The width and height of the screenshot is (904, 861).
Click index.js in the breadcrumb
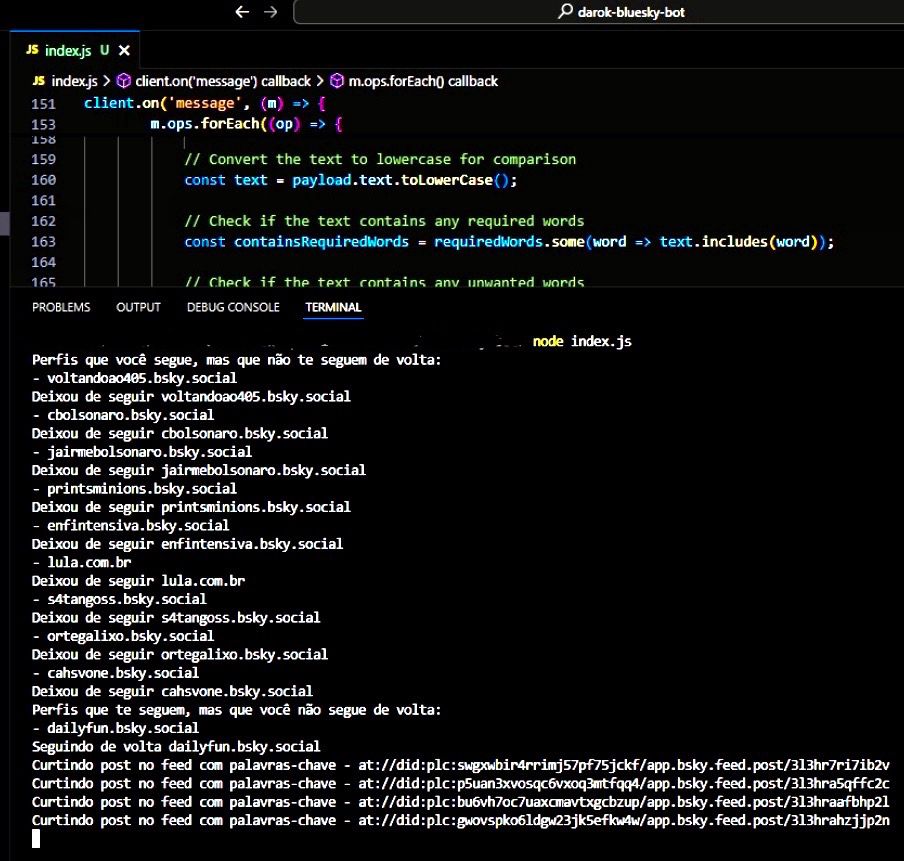[x=74, y=81]
